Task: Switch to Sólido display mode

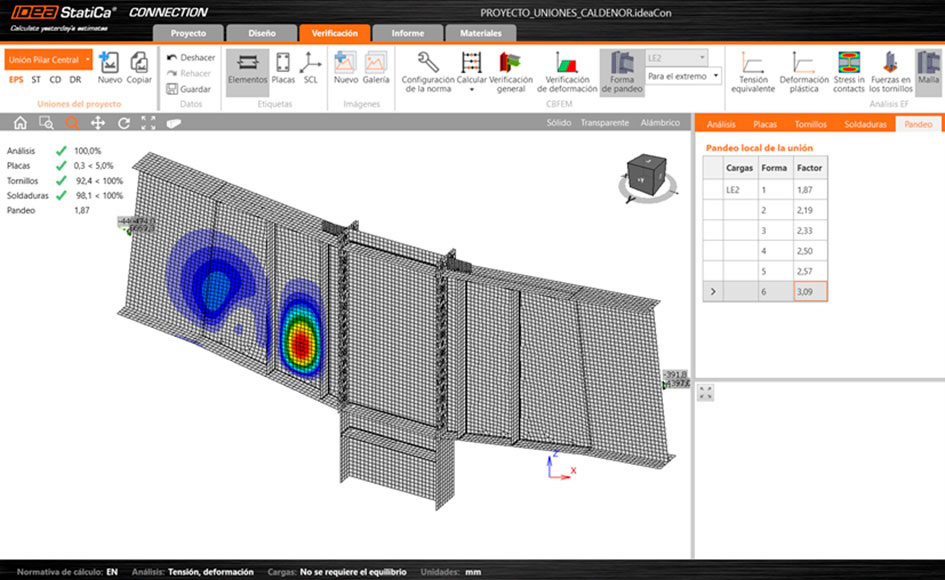Action: 559,122
